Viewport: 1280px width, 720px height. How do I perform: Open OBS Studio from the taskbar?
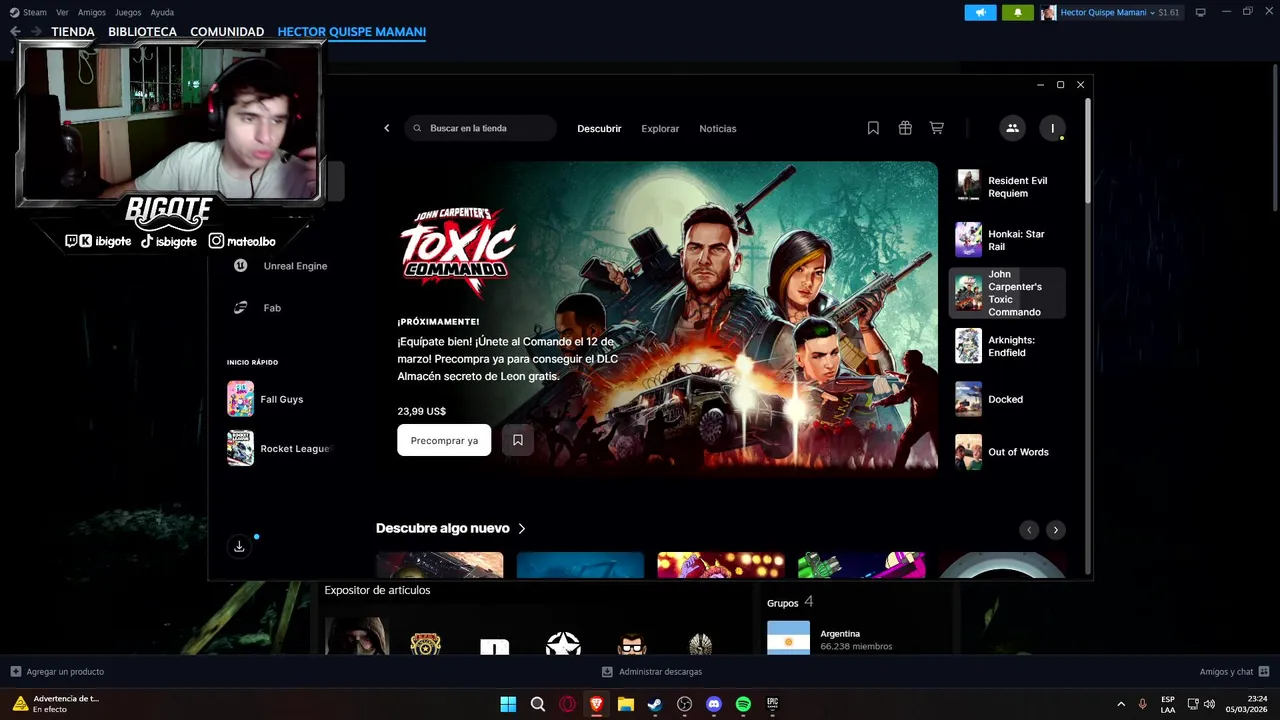(x=684, y=704)
